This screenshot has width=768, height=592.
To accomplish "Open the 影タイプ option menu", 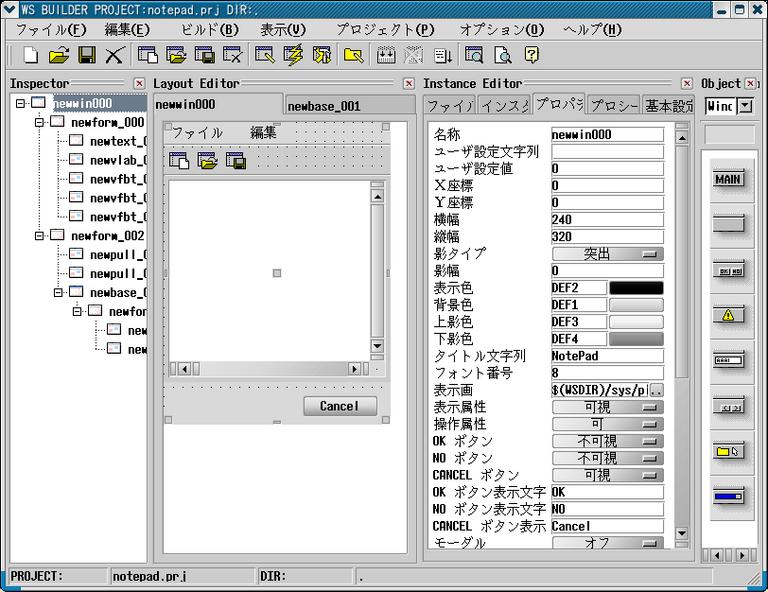I will click(608, 254).
